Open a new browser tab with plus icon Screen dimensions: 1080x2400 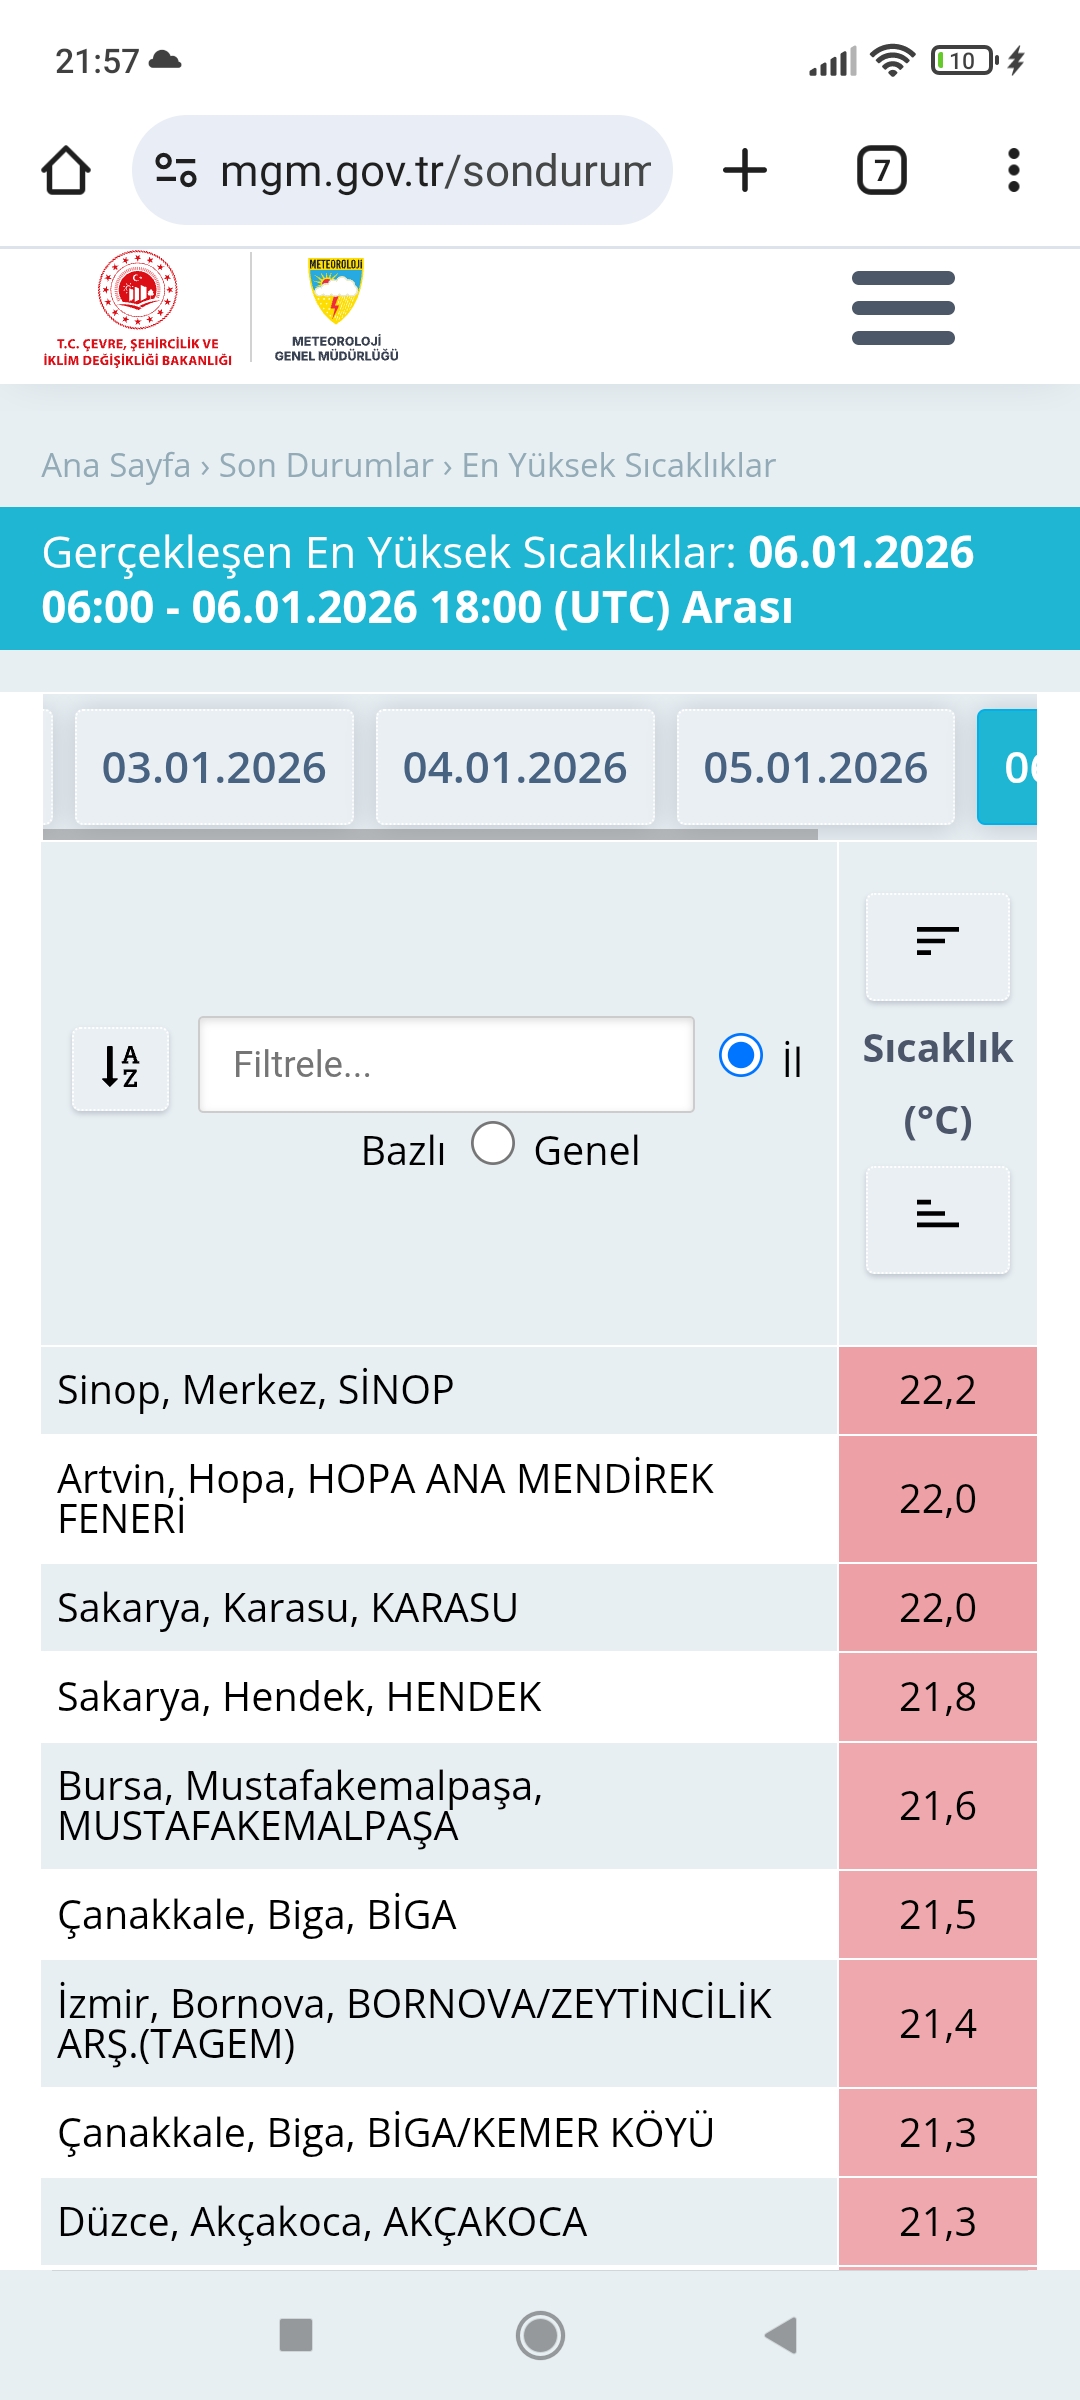pyautogui.click(x=745, y=170)
